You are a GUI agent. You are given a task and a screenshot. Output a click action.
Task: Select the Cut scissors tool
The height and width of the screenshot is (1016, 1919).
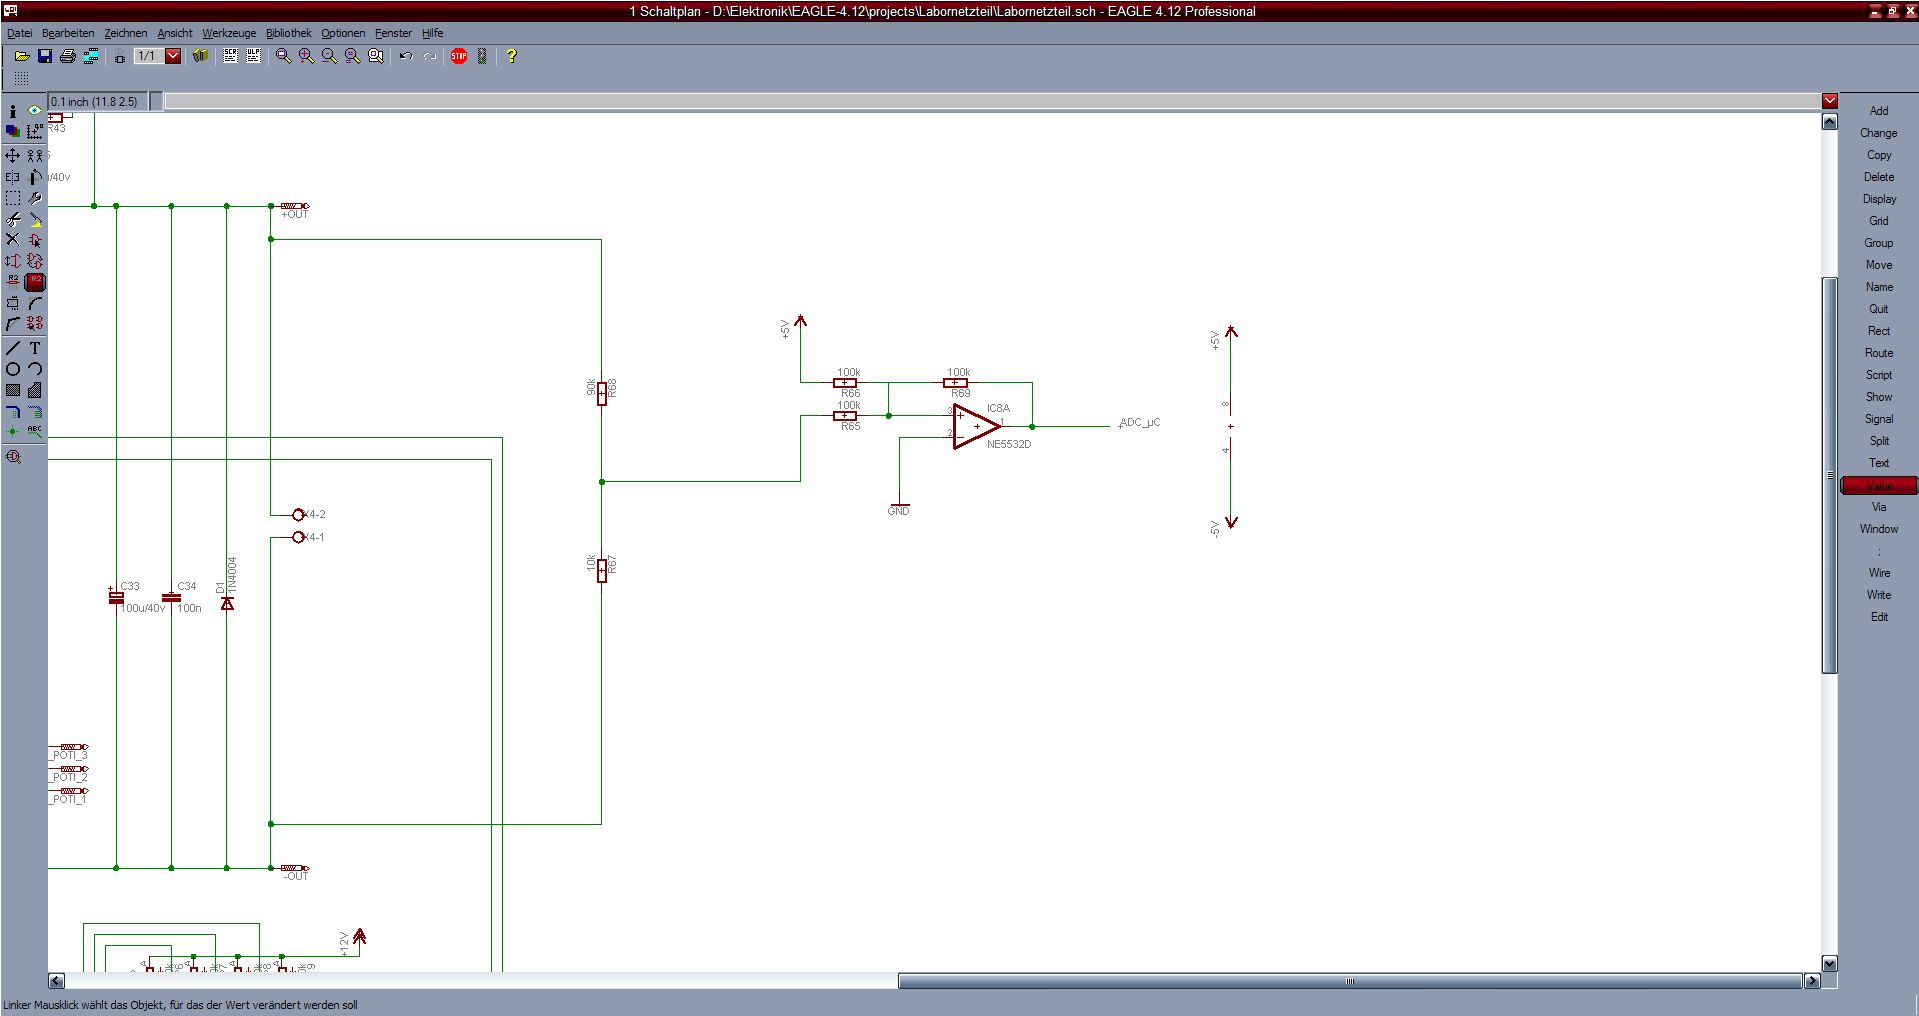coord(13,219)
